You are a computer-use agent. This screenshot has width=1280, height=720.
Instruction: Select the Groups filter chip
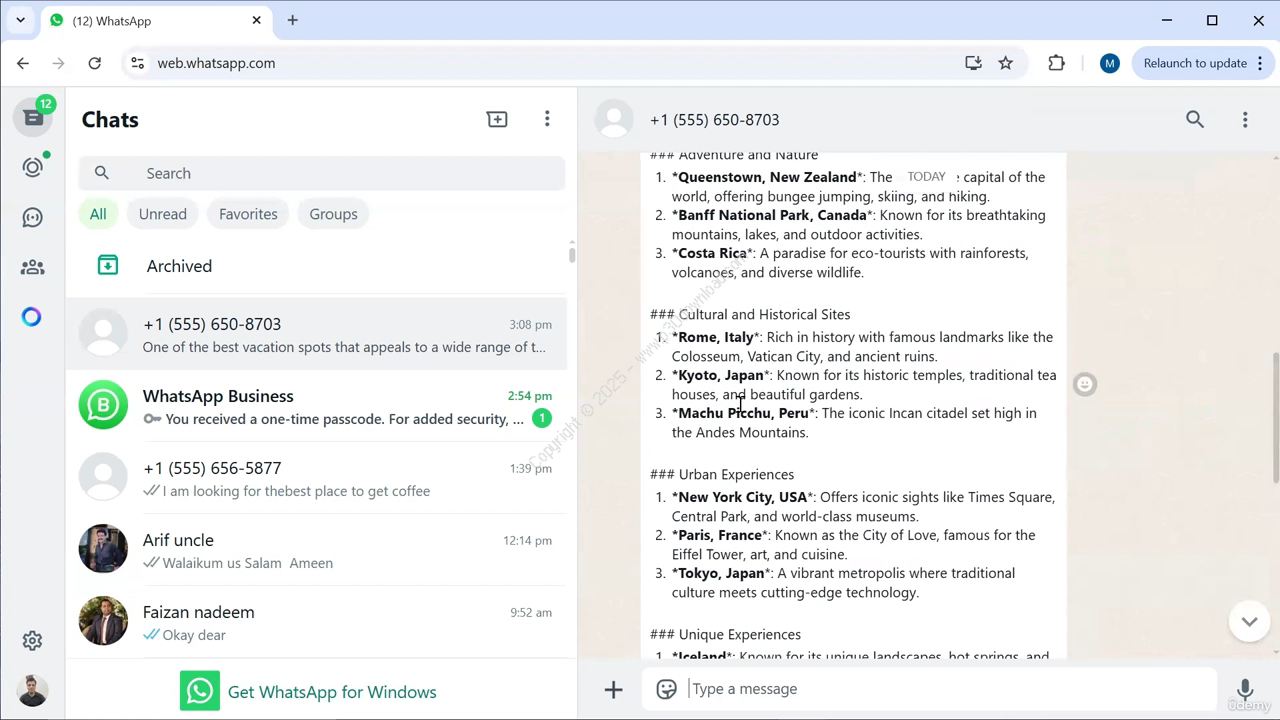(x=333, y=214)
